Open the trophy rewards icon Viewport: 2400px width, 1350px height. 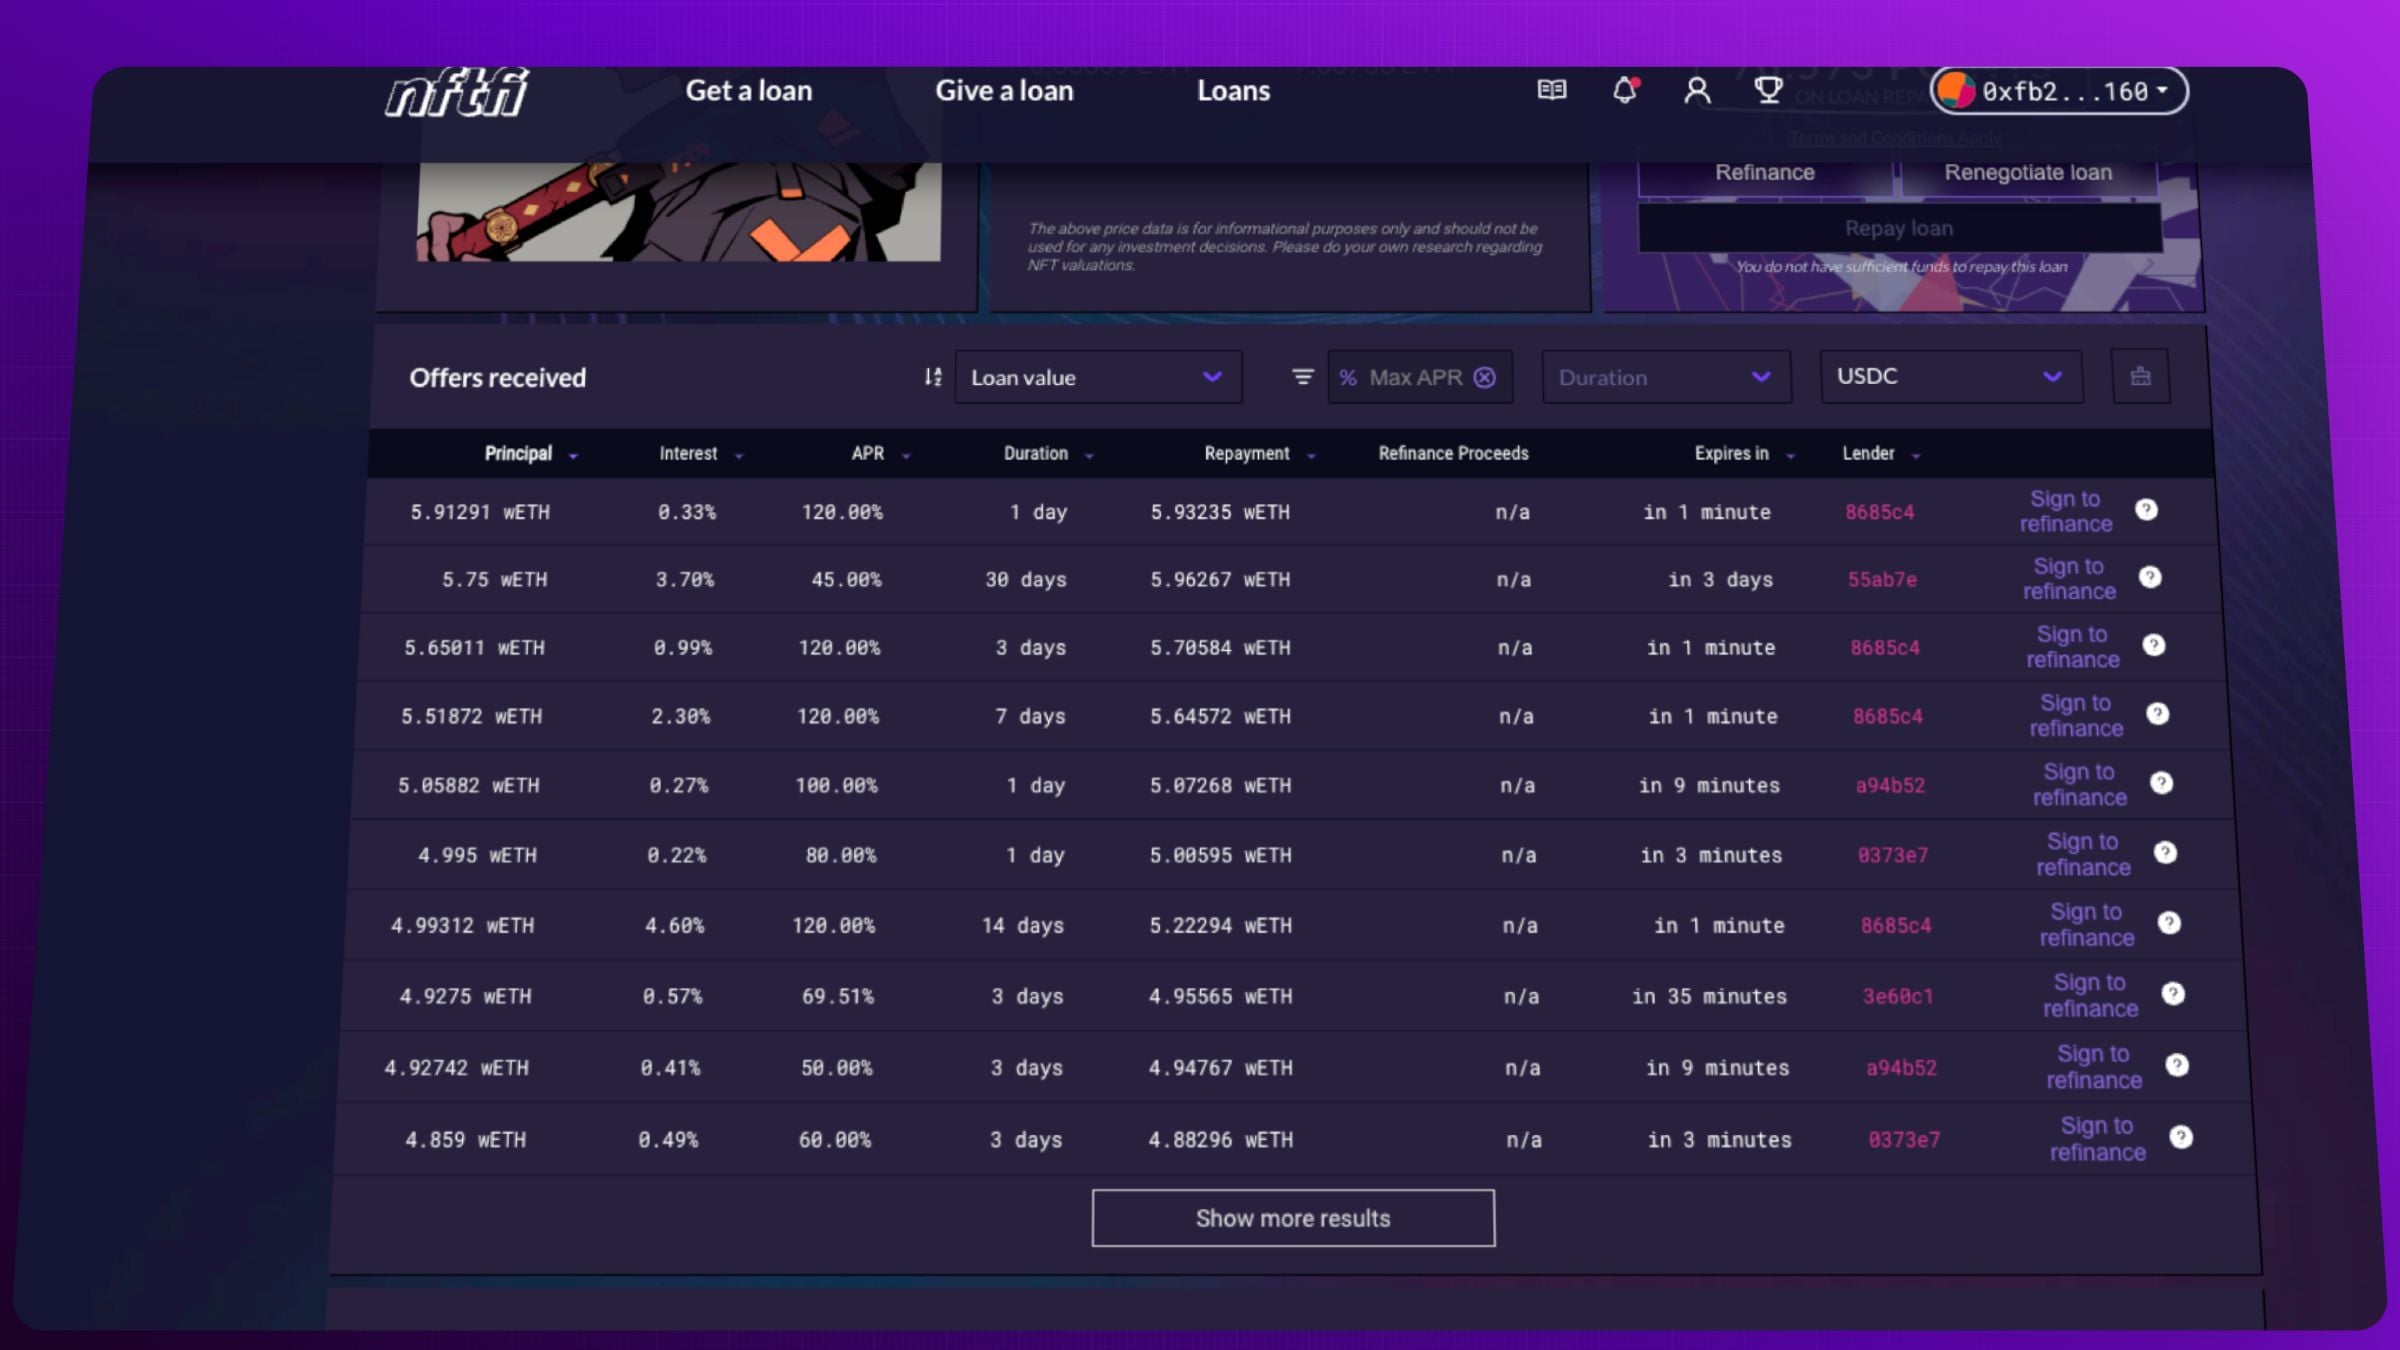click(1768, 91)
